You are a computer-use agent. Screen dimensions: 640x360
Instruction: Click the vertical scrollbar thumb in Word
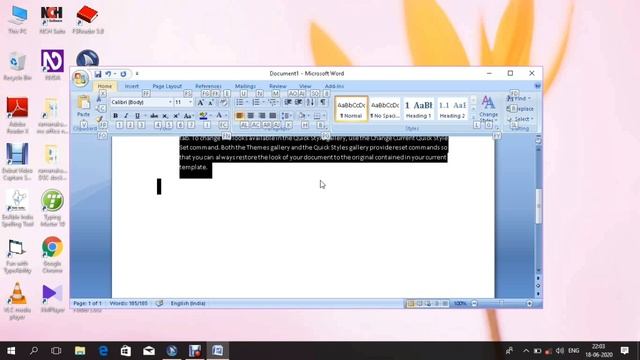pos(538,206)
